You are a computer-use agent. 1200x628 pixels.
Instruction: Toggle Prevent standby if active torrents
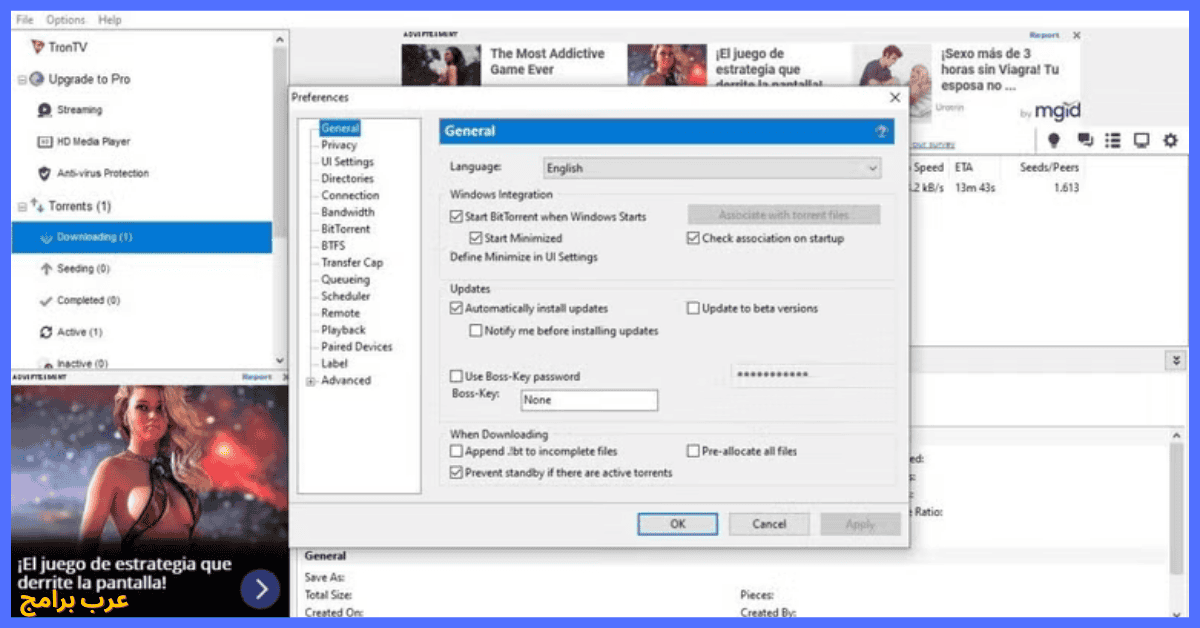point(457,473)
